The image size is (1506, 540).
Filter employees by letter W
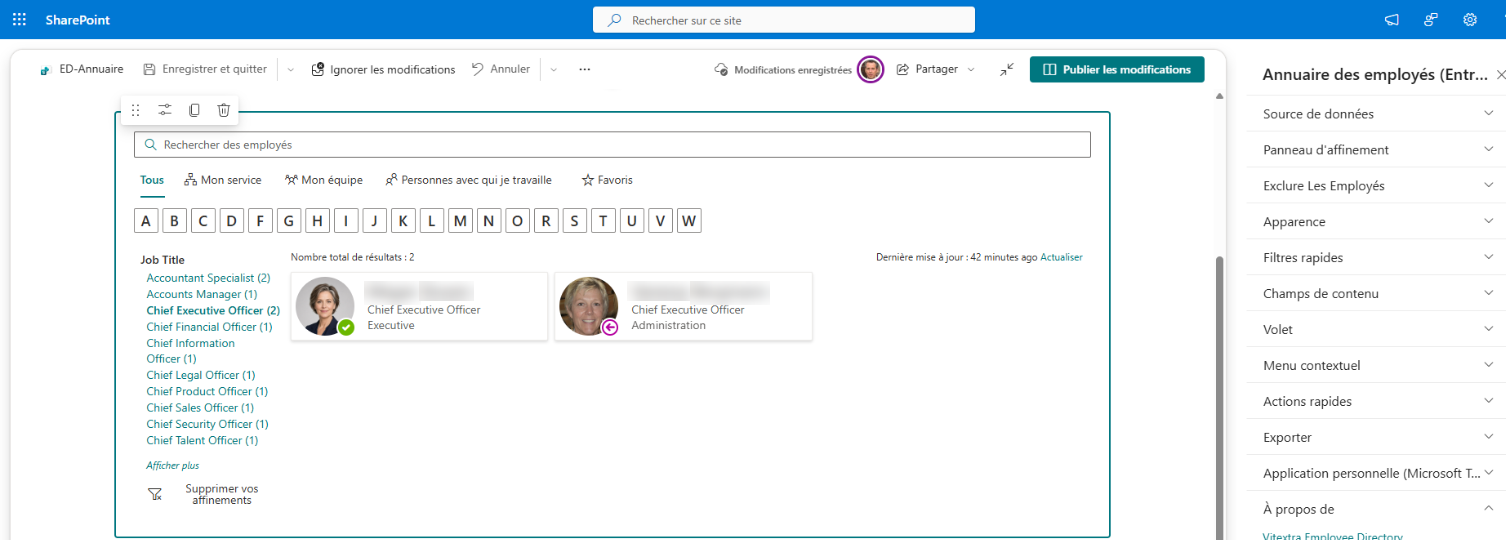coord(689,221)
